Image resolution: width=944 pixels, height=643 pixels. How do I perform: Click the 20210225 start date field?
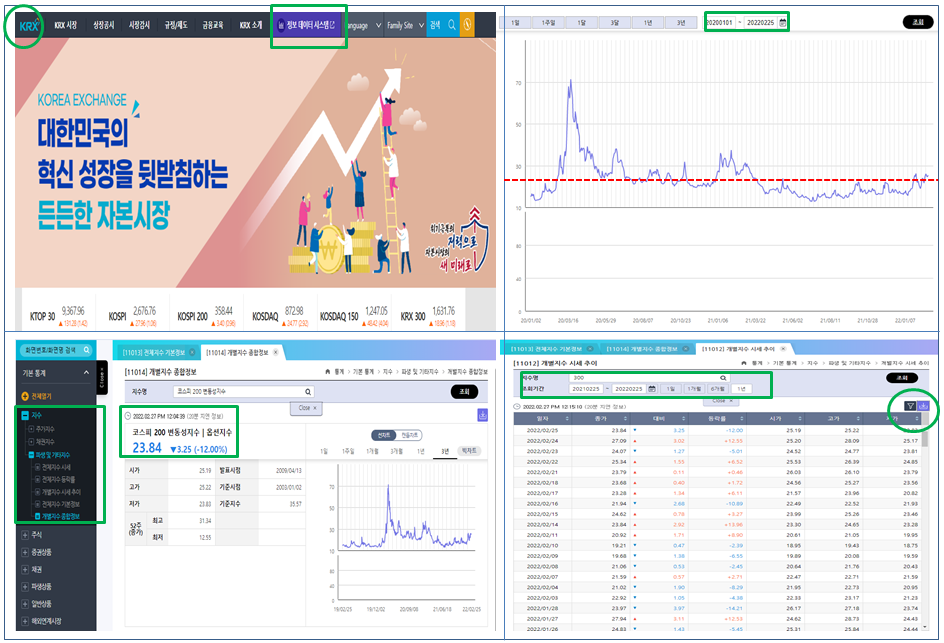586,389
